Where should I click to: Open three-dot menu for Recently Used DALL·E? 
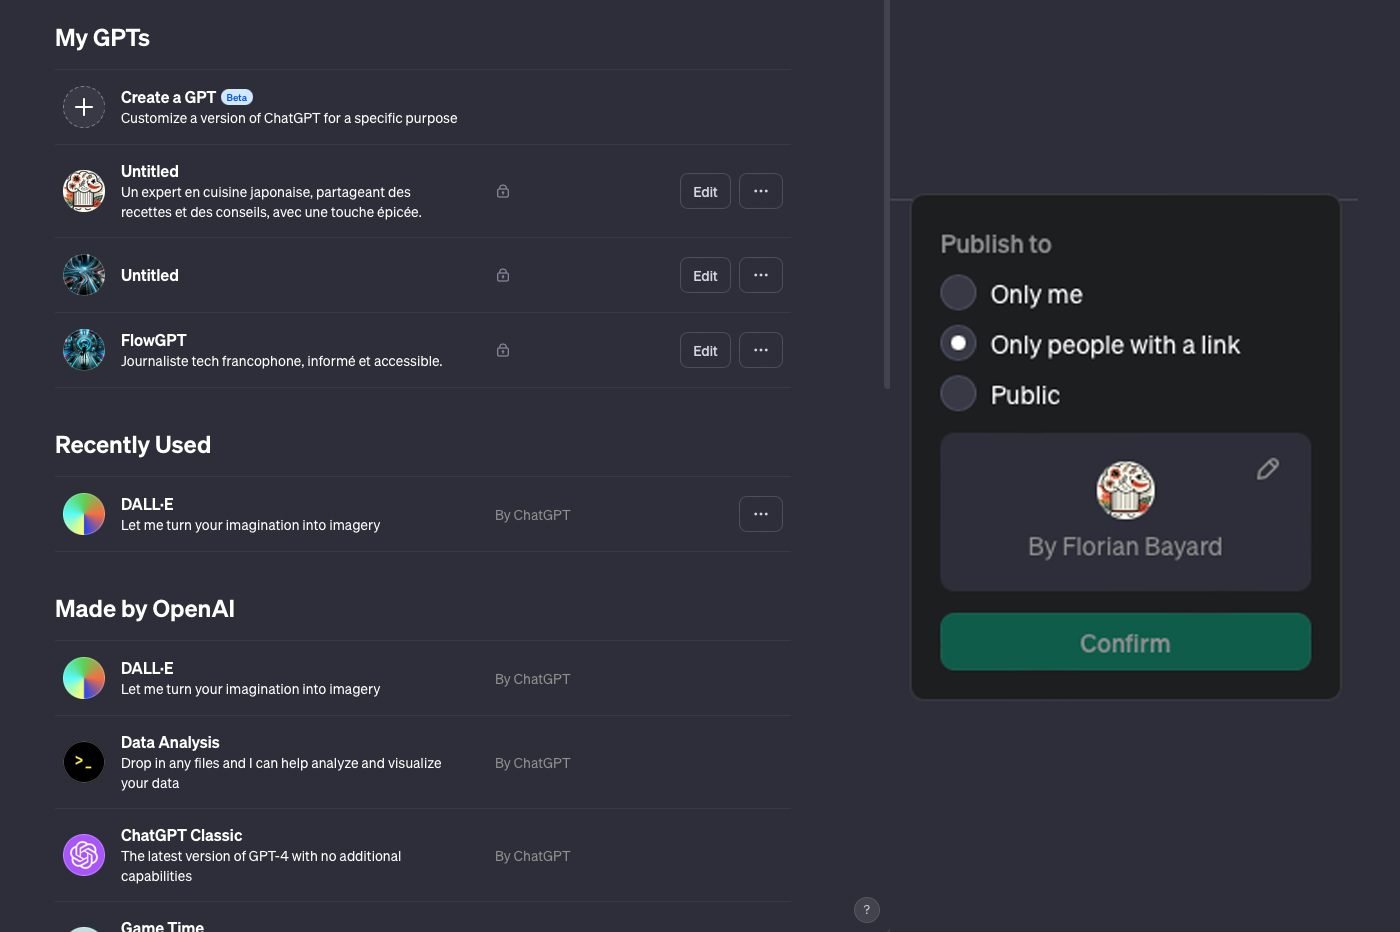point(761,514)
